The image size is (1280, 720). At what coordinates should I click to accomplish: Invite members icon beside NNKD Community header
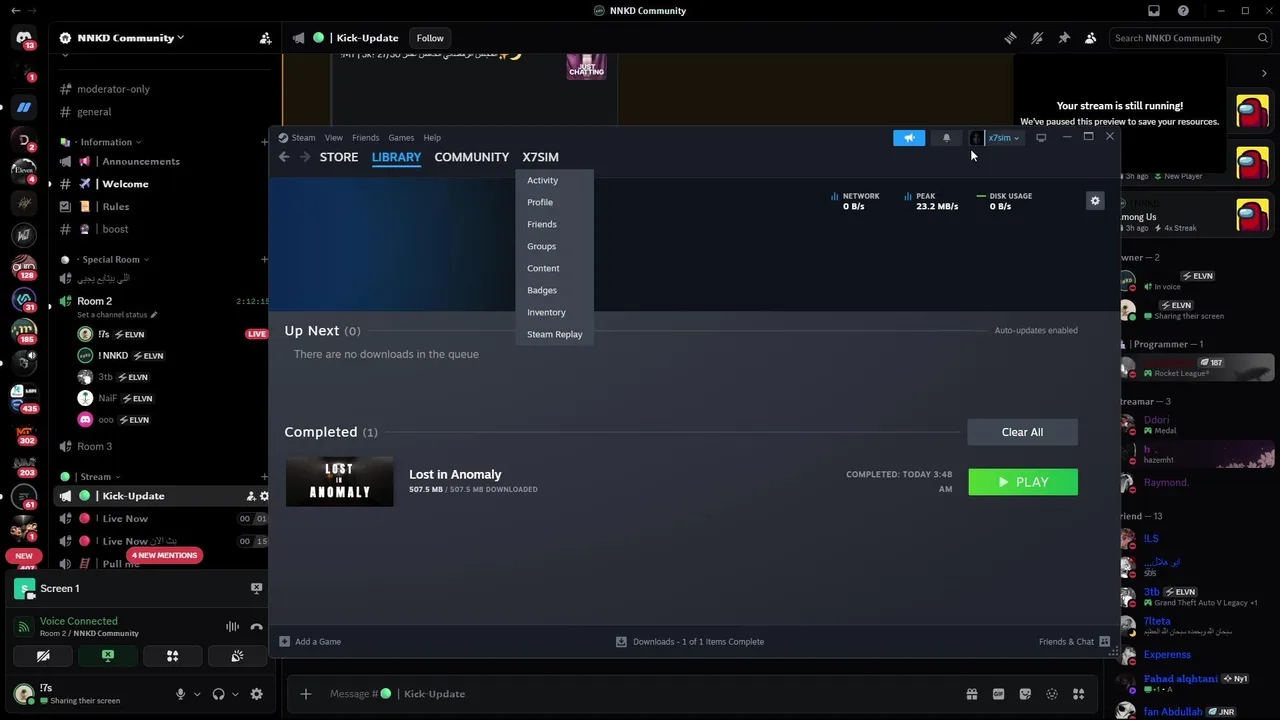(x=265, y=38)
